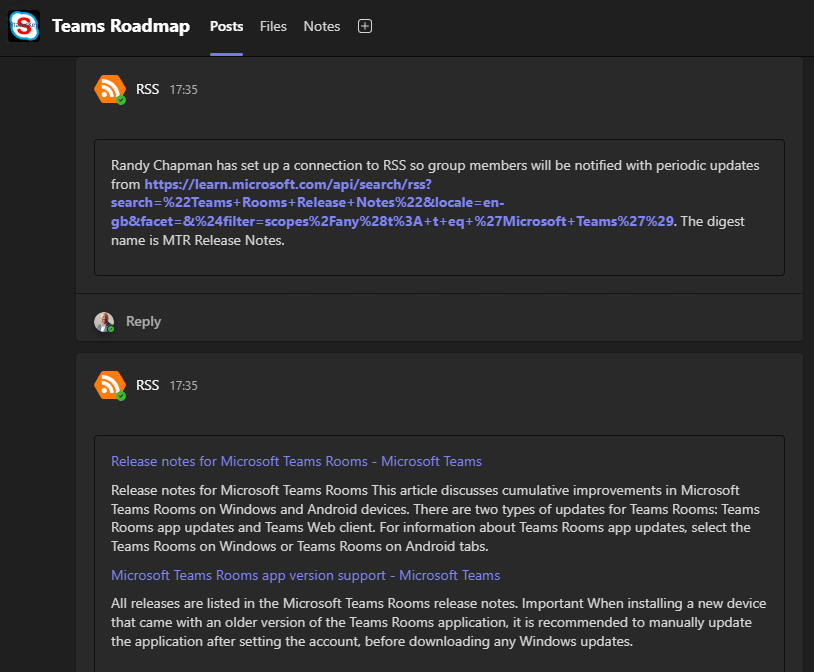Open Microsoft Teams Rooms app version support link
The height and width of the screenshot is (672, 814).
click(x=305, y=575)
